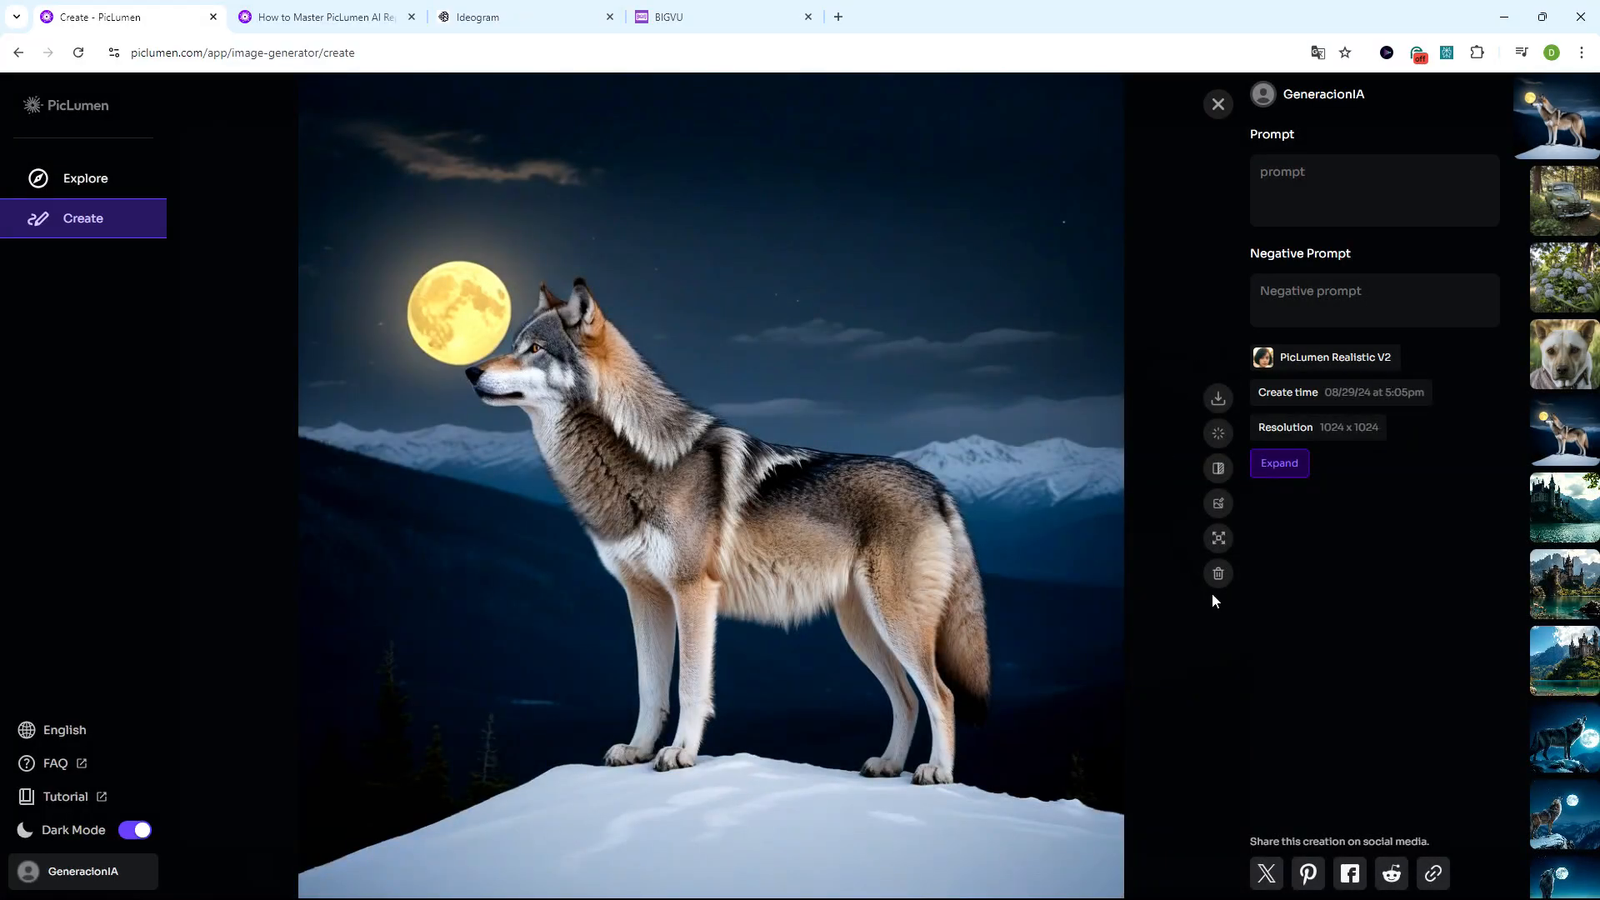Open browser tab list dropdown arrow
Viewport: 1600px width, 900px height.
point(16,17)
